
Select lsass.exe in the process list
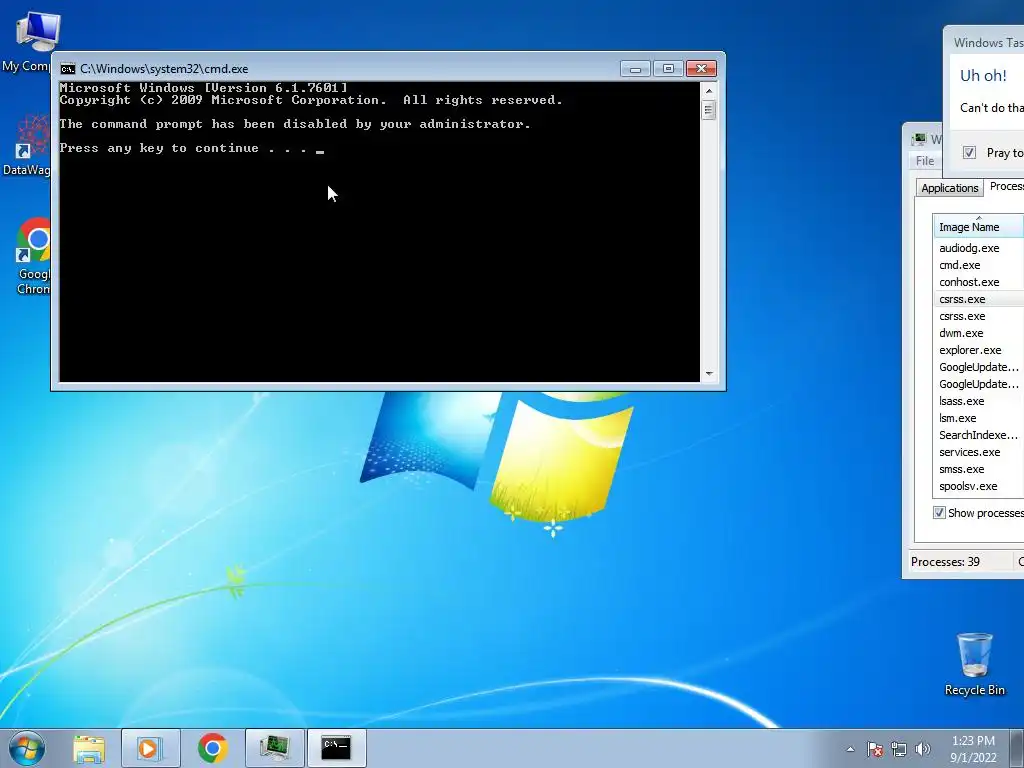(x=978, y=401)
